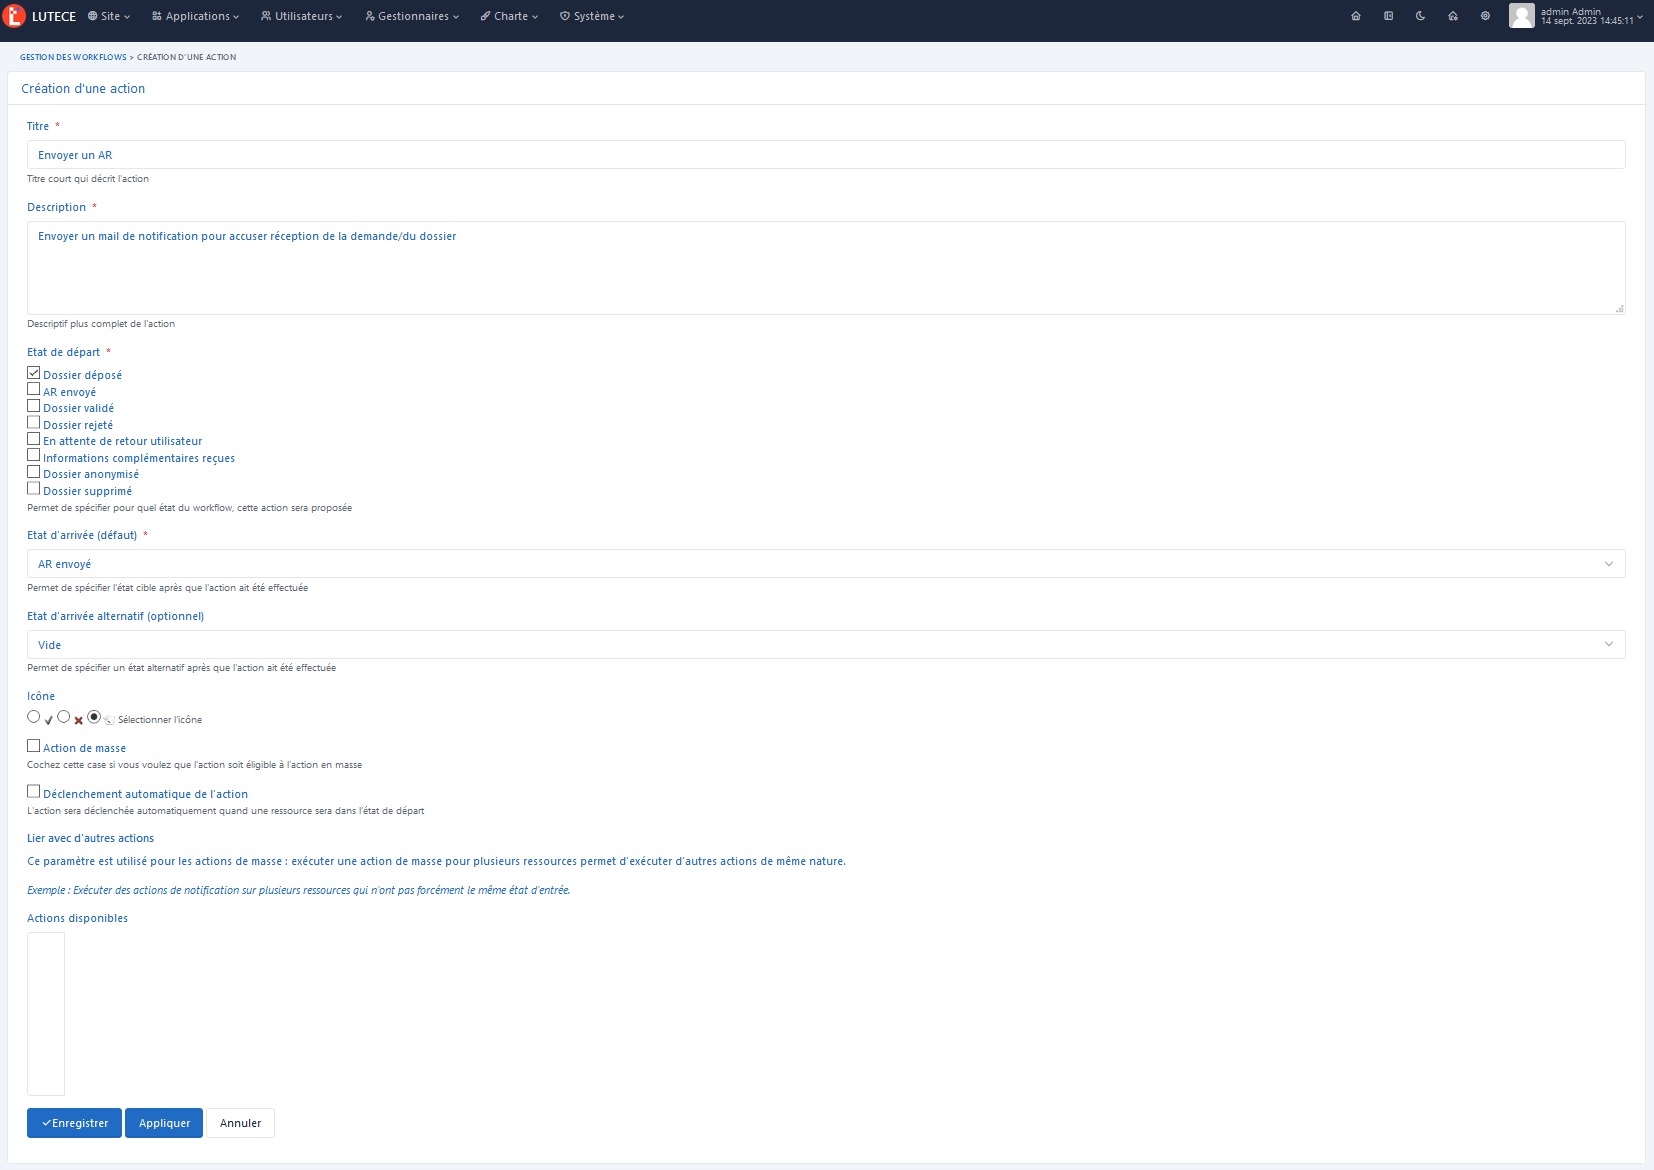
Task: Click the Annuler button
Action: (x=240, y=1123)
